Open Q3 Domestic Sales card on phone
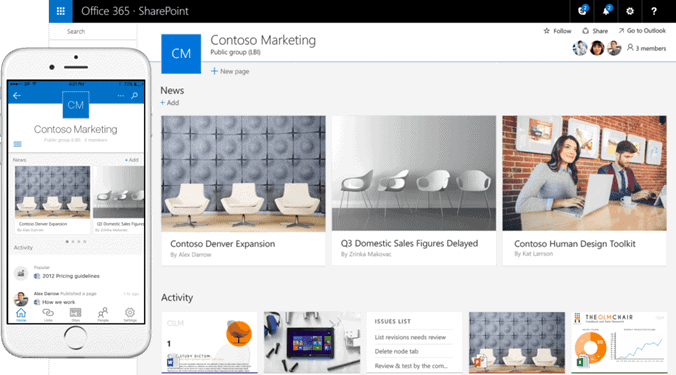This screenshot has width=676, height=375. [x=119, y=200]
